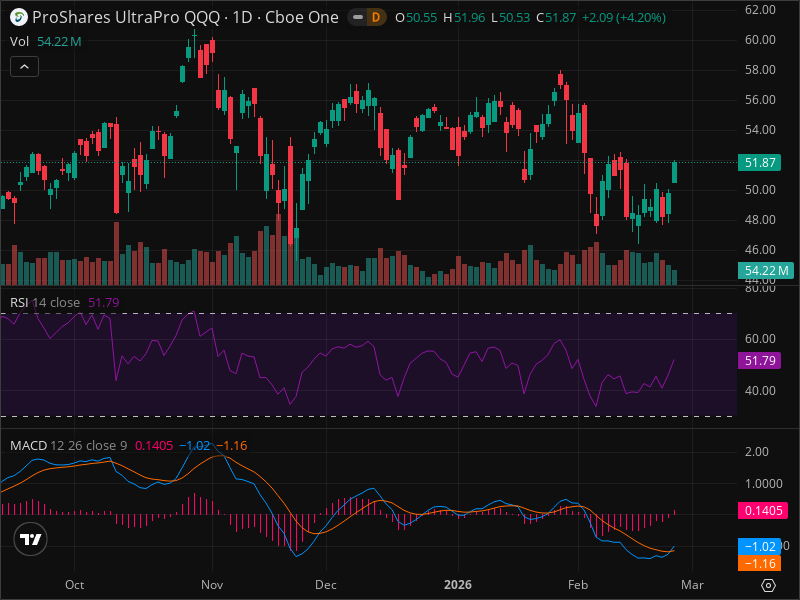Click the 56.00 price scale level
The width and height of the screenshot is (800, 600).
(760, 100)
